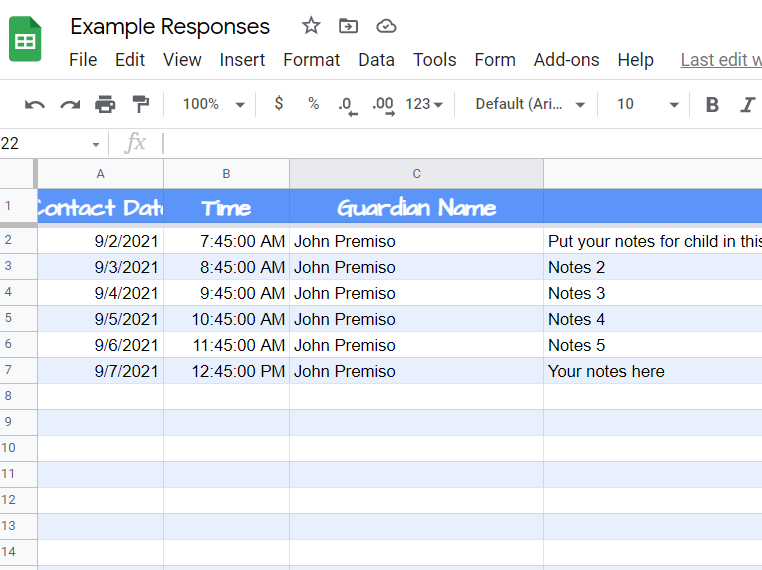The image size is (762, 570).
Task: Select column C header
Action: click(x=416, y=173)
